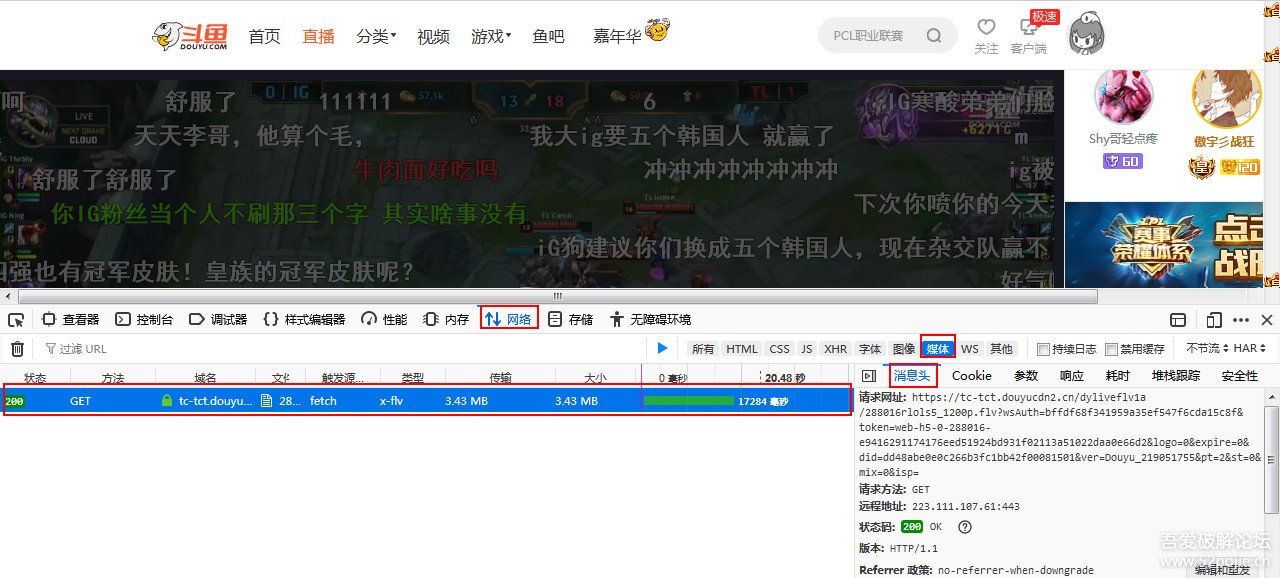Click the blue play button in the filter bar
Image resolution: width=1280 pixels, height=578 pixels.
(663, 348)
